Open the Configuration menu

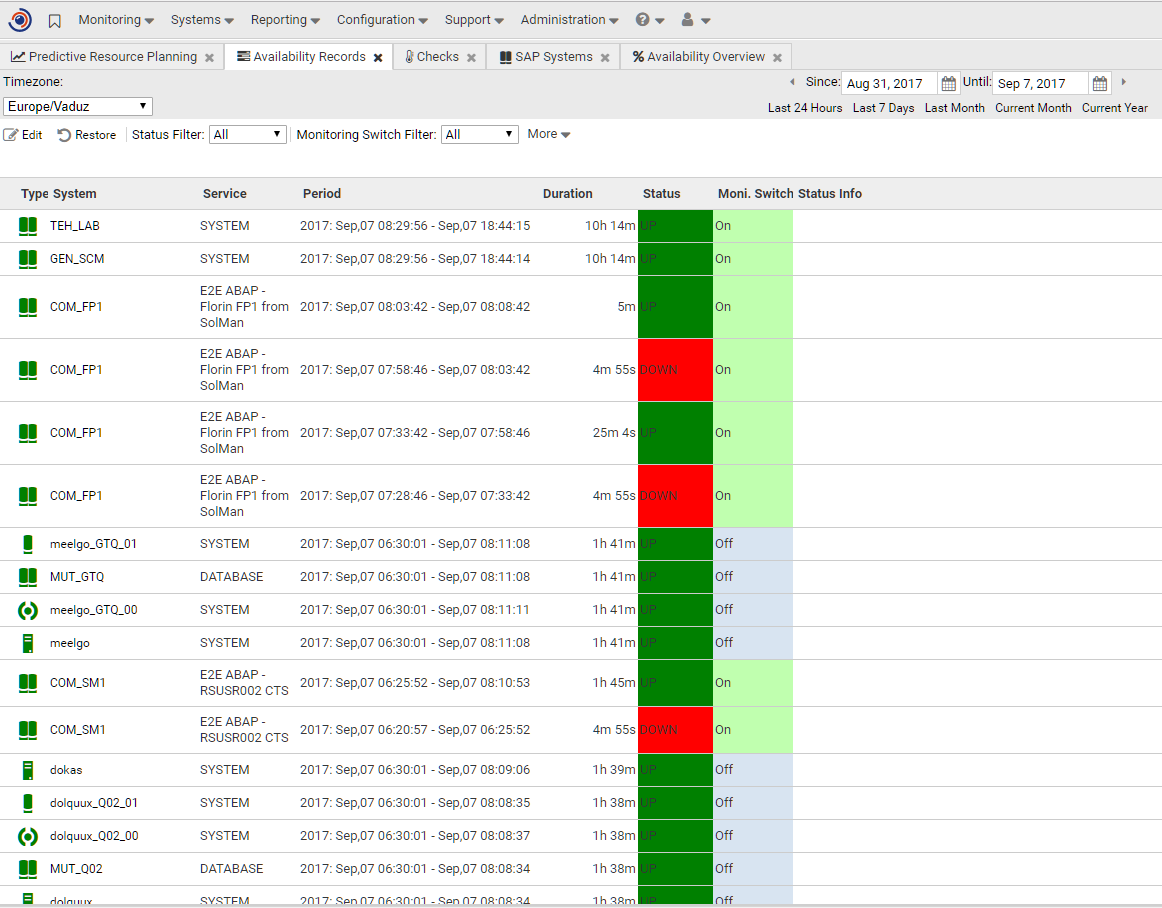(x=382, y=20)
